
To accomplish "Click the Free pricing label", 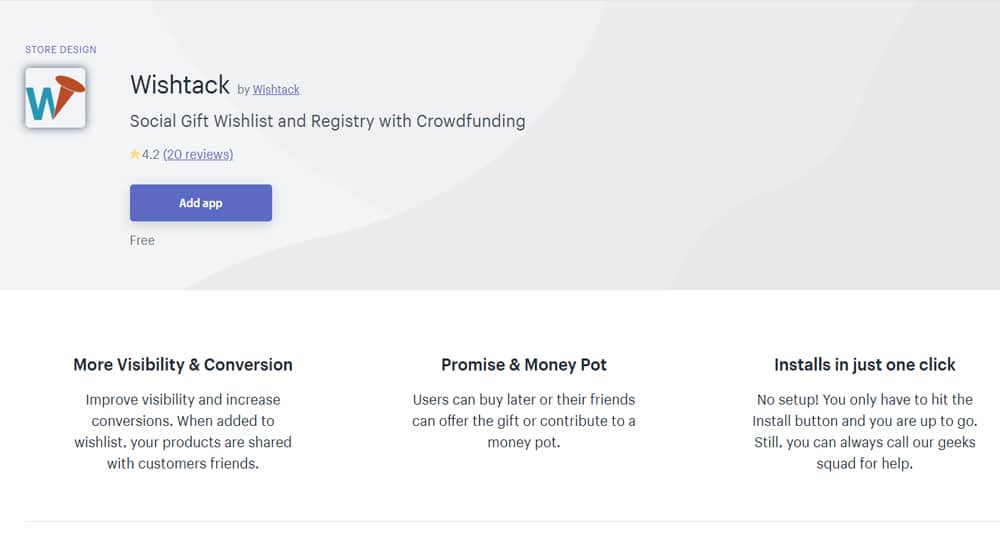I will tap(142, 240).
